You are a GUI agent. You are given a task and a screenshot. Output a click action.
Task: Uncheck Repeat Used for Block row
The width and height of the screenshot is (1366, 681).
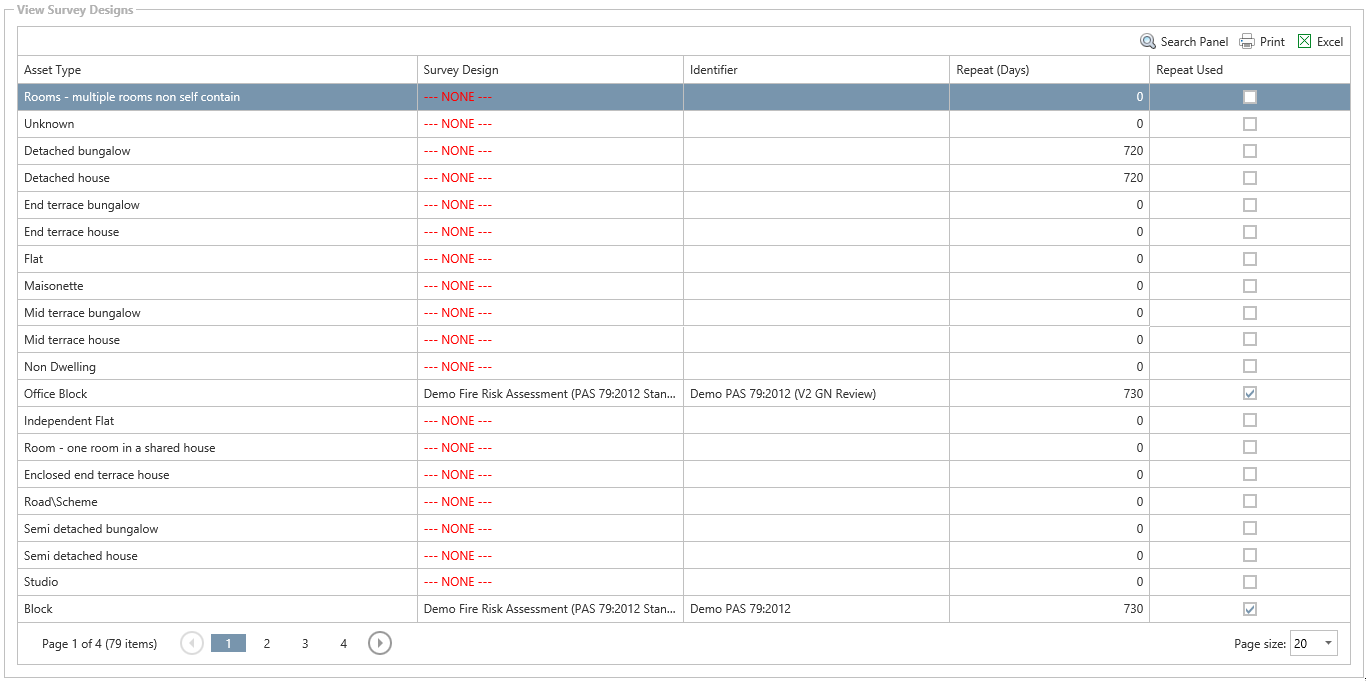(x=1250, y=609)
